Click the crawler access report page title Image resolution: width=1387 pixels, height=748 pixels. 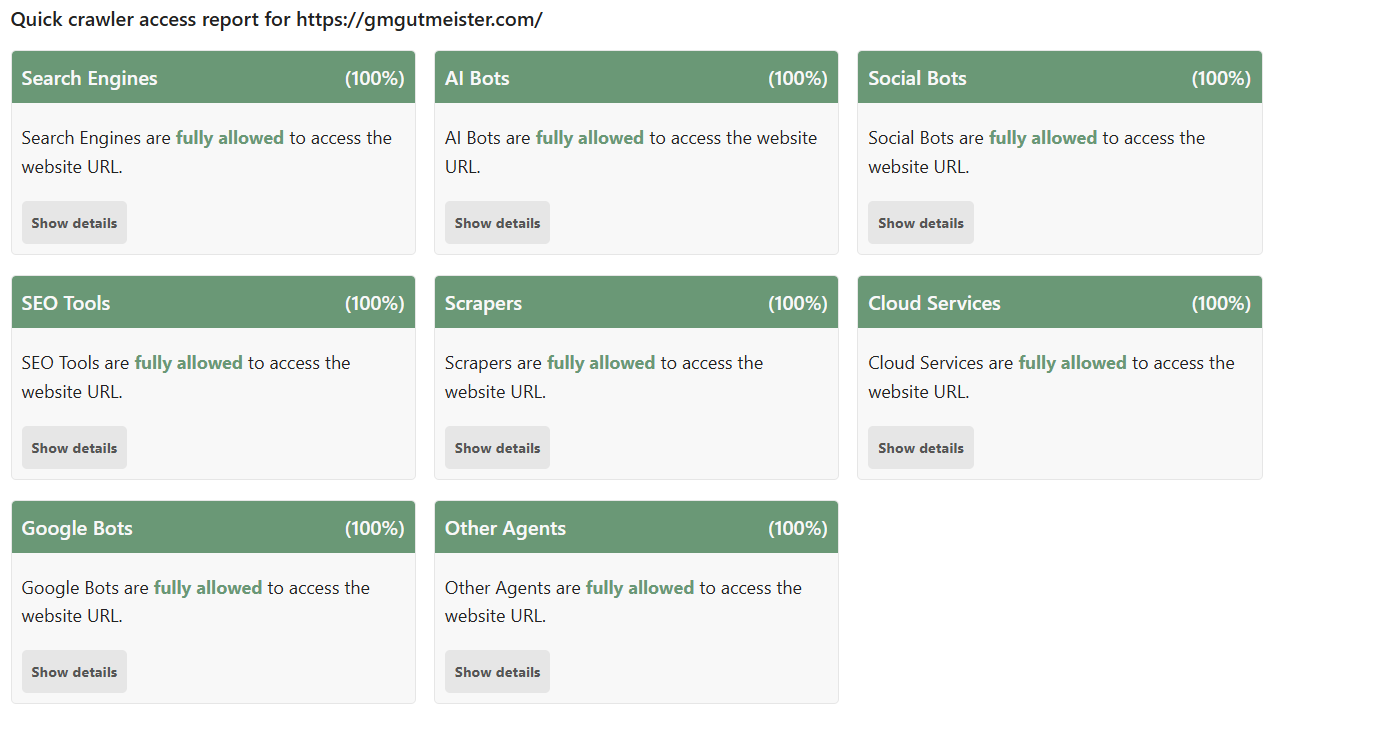pyautogui.click(x=276, y=20)
